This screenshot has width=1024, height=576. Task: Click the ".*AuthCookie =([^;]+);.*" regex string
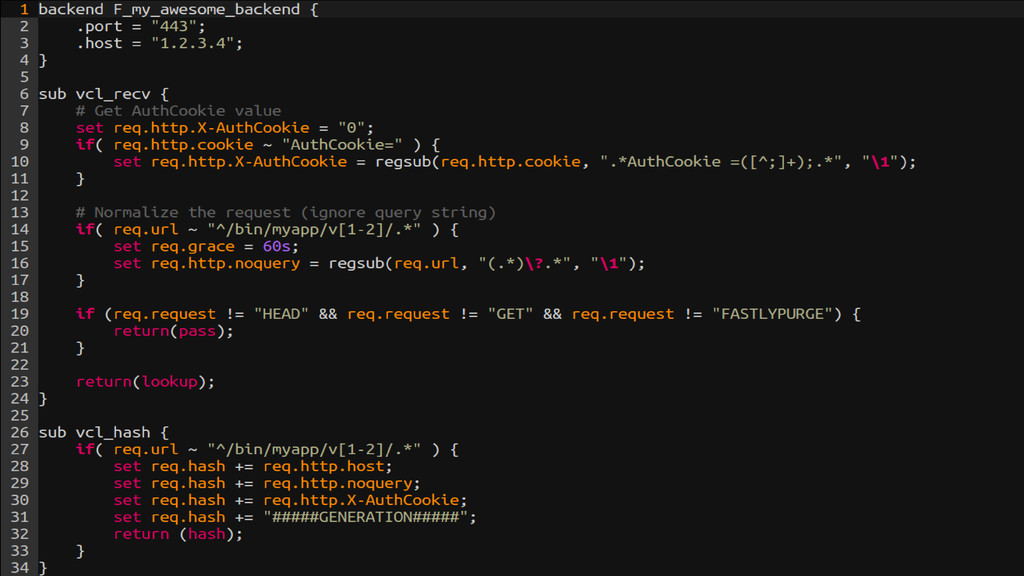pos(721,162)
